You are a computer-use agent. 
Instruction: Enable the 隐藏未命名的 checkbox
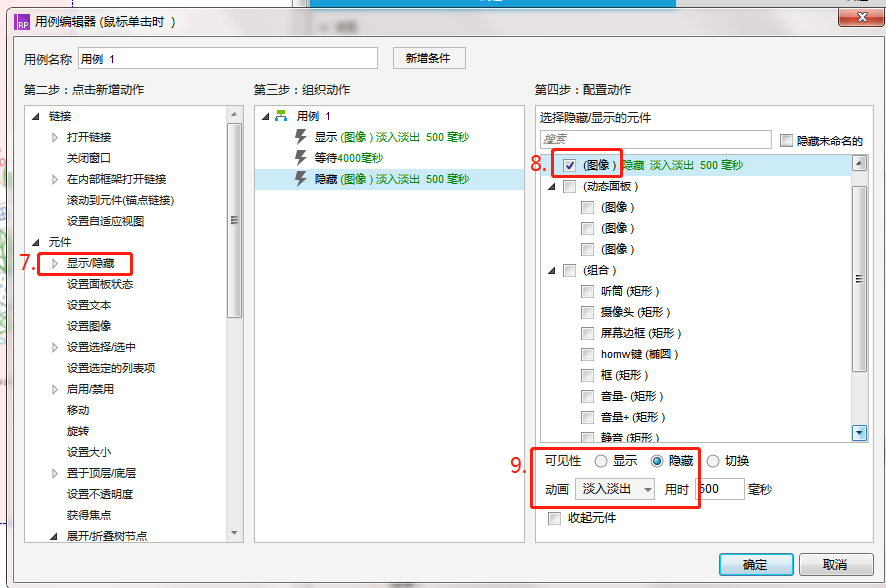coord(786,140)
